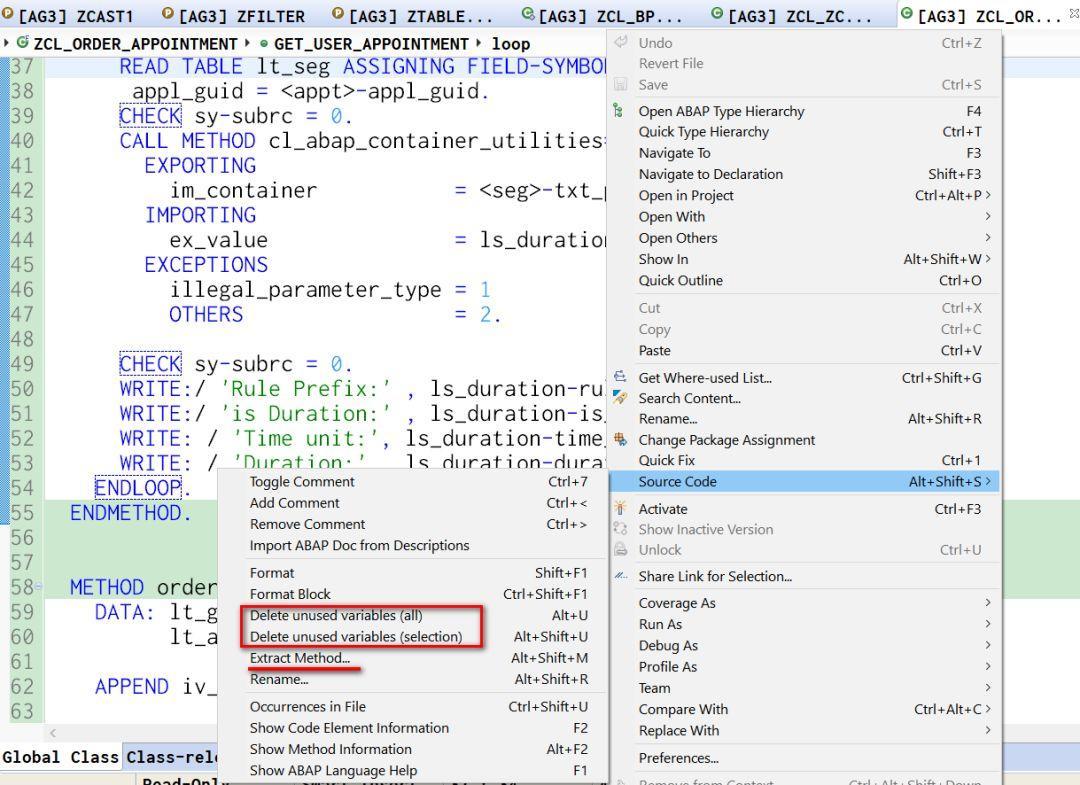This screenshot has width=1080, height=785.
Task: Click the GET_USER_APPOINTMENT breadcrumb label
Action: (371, 44)
